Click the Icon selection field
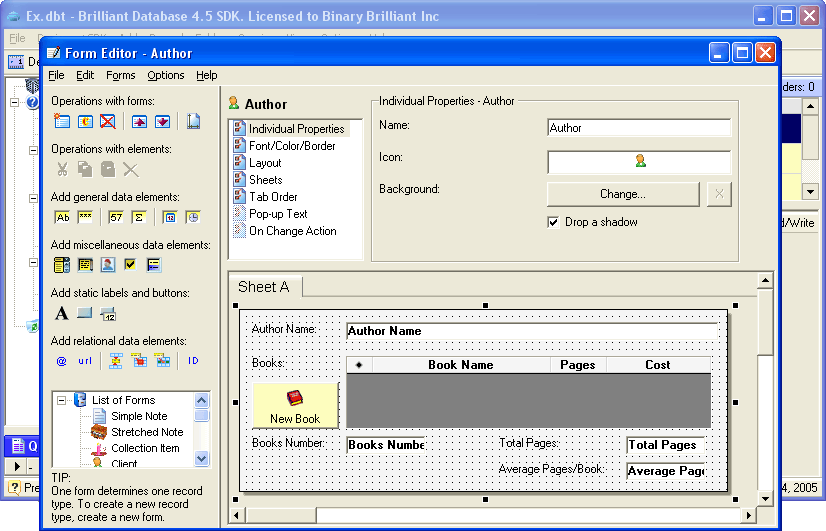 tap(639, 162)
